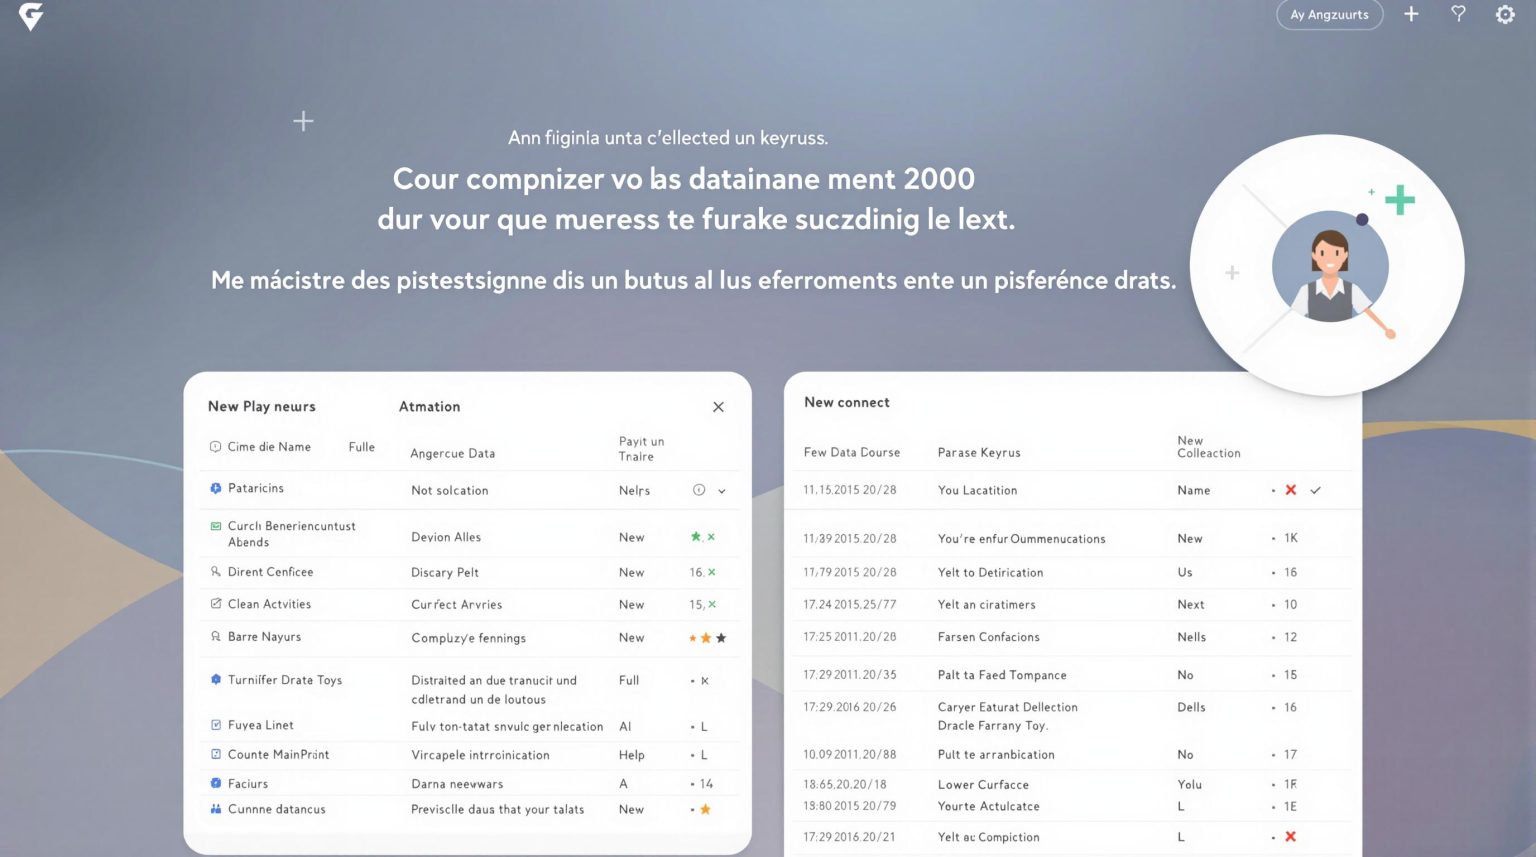1536x857 pixels.
Task: Click the info circle icon in Pataricins row
Action: (699, 490)
